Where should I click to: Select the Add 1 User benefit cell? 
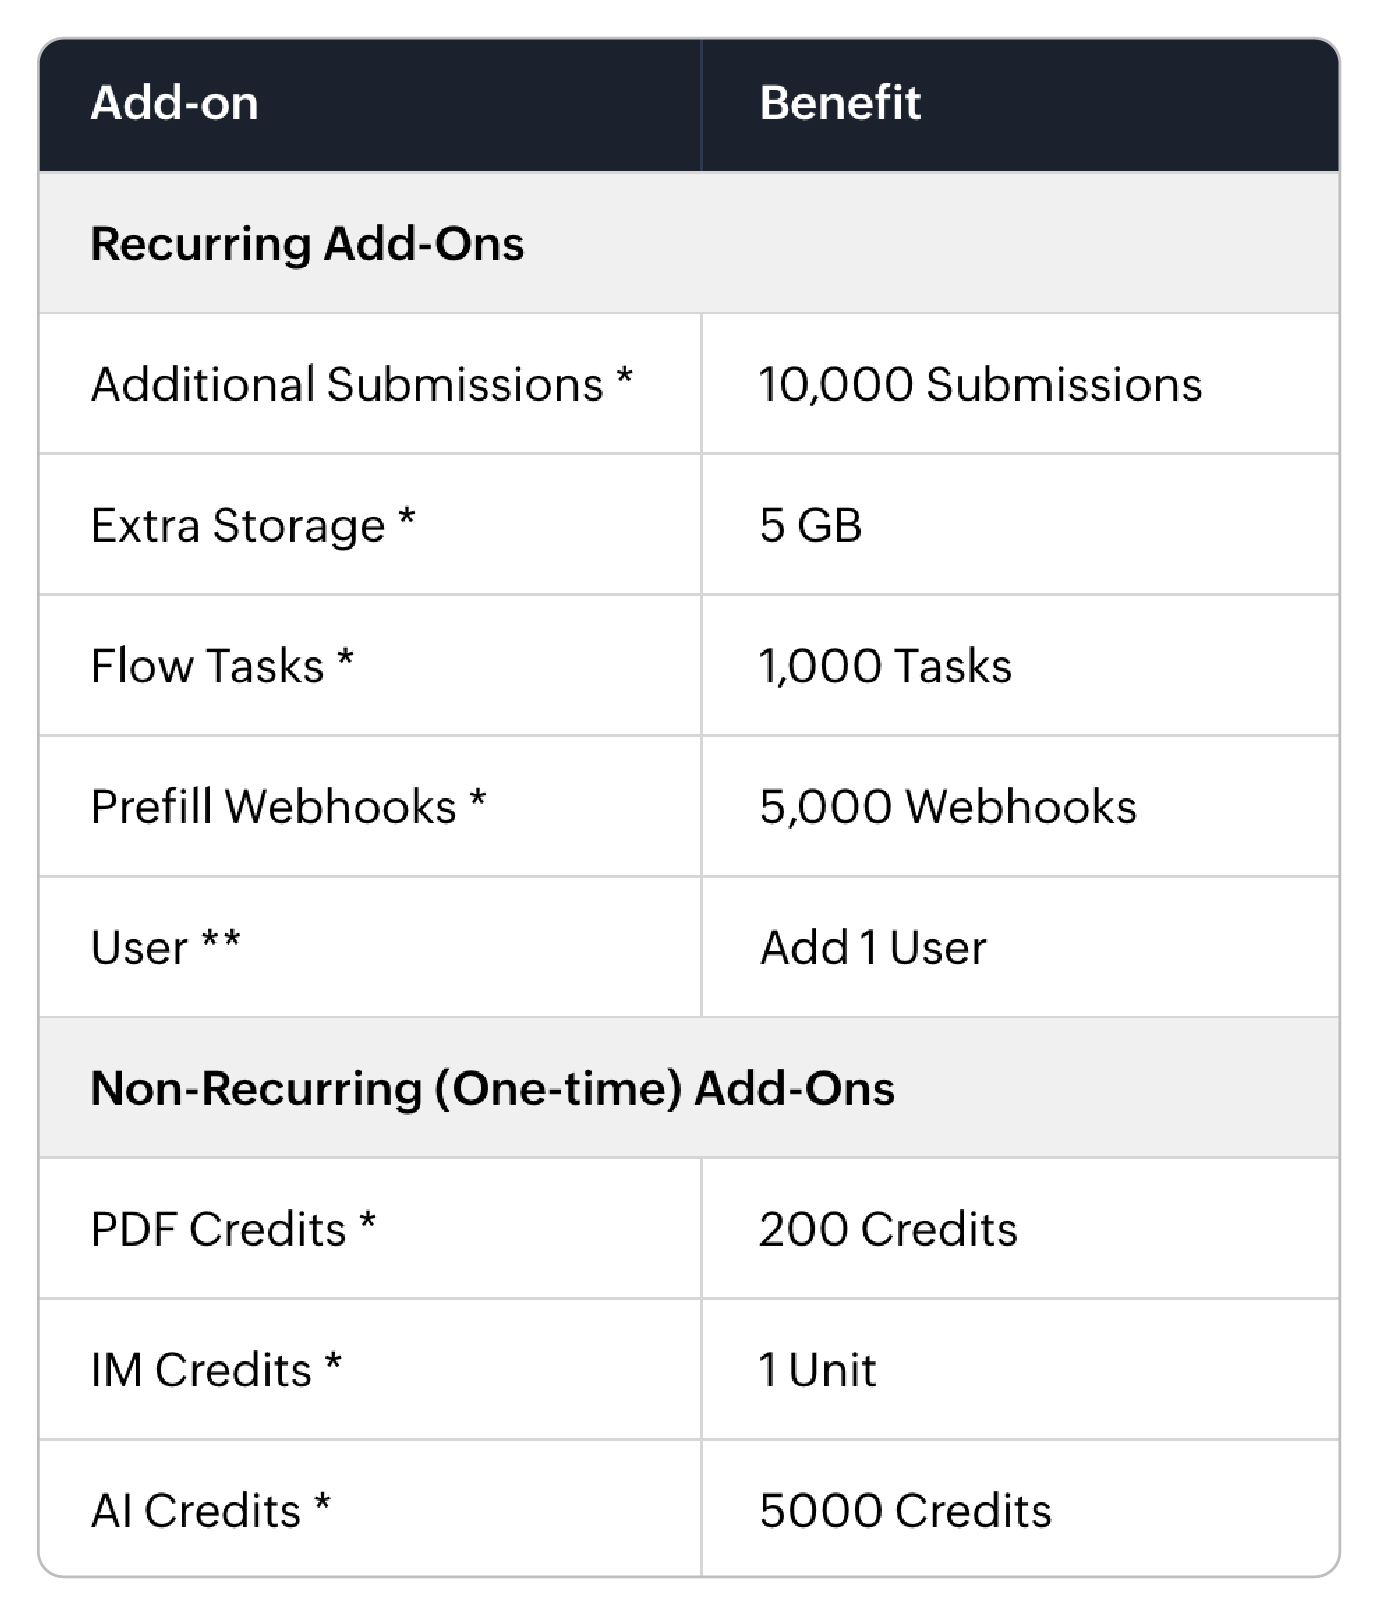point(873,948)
